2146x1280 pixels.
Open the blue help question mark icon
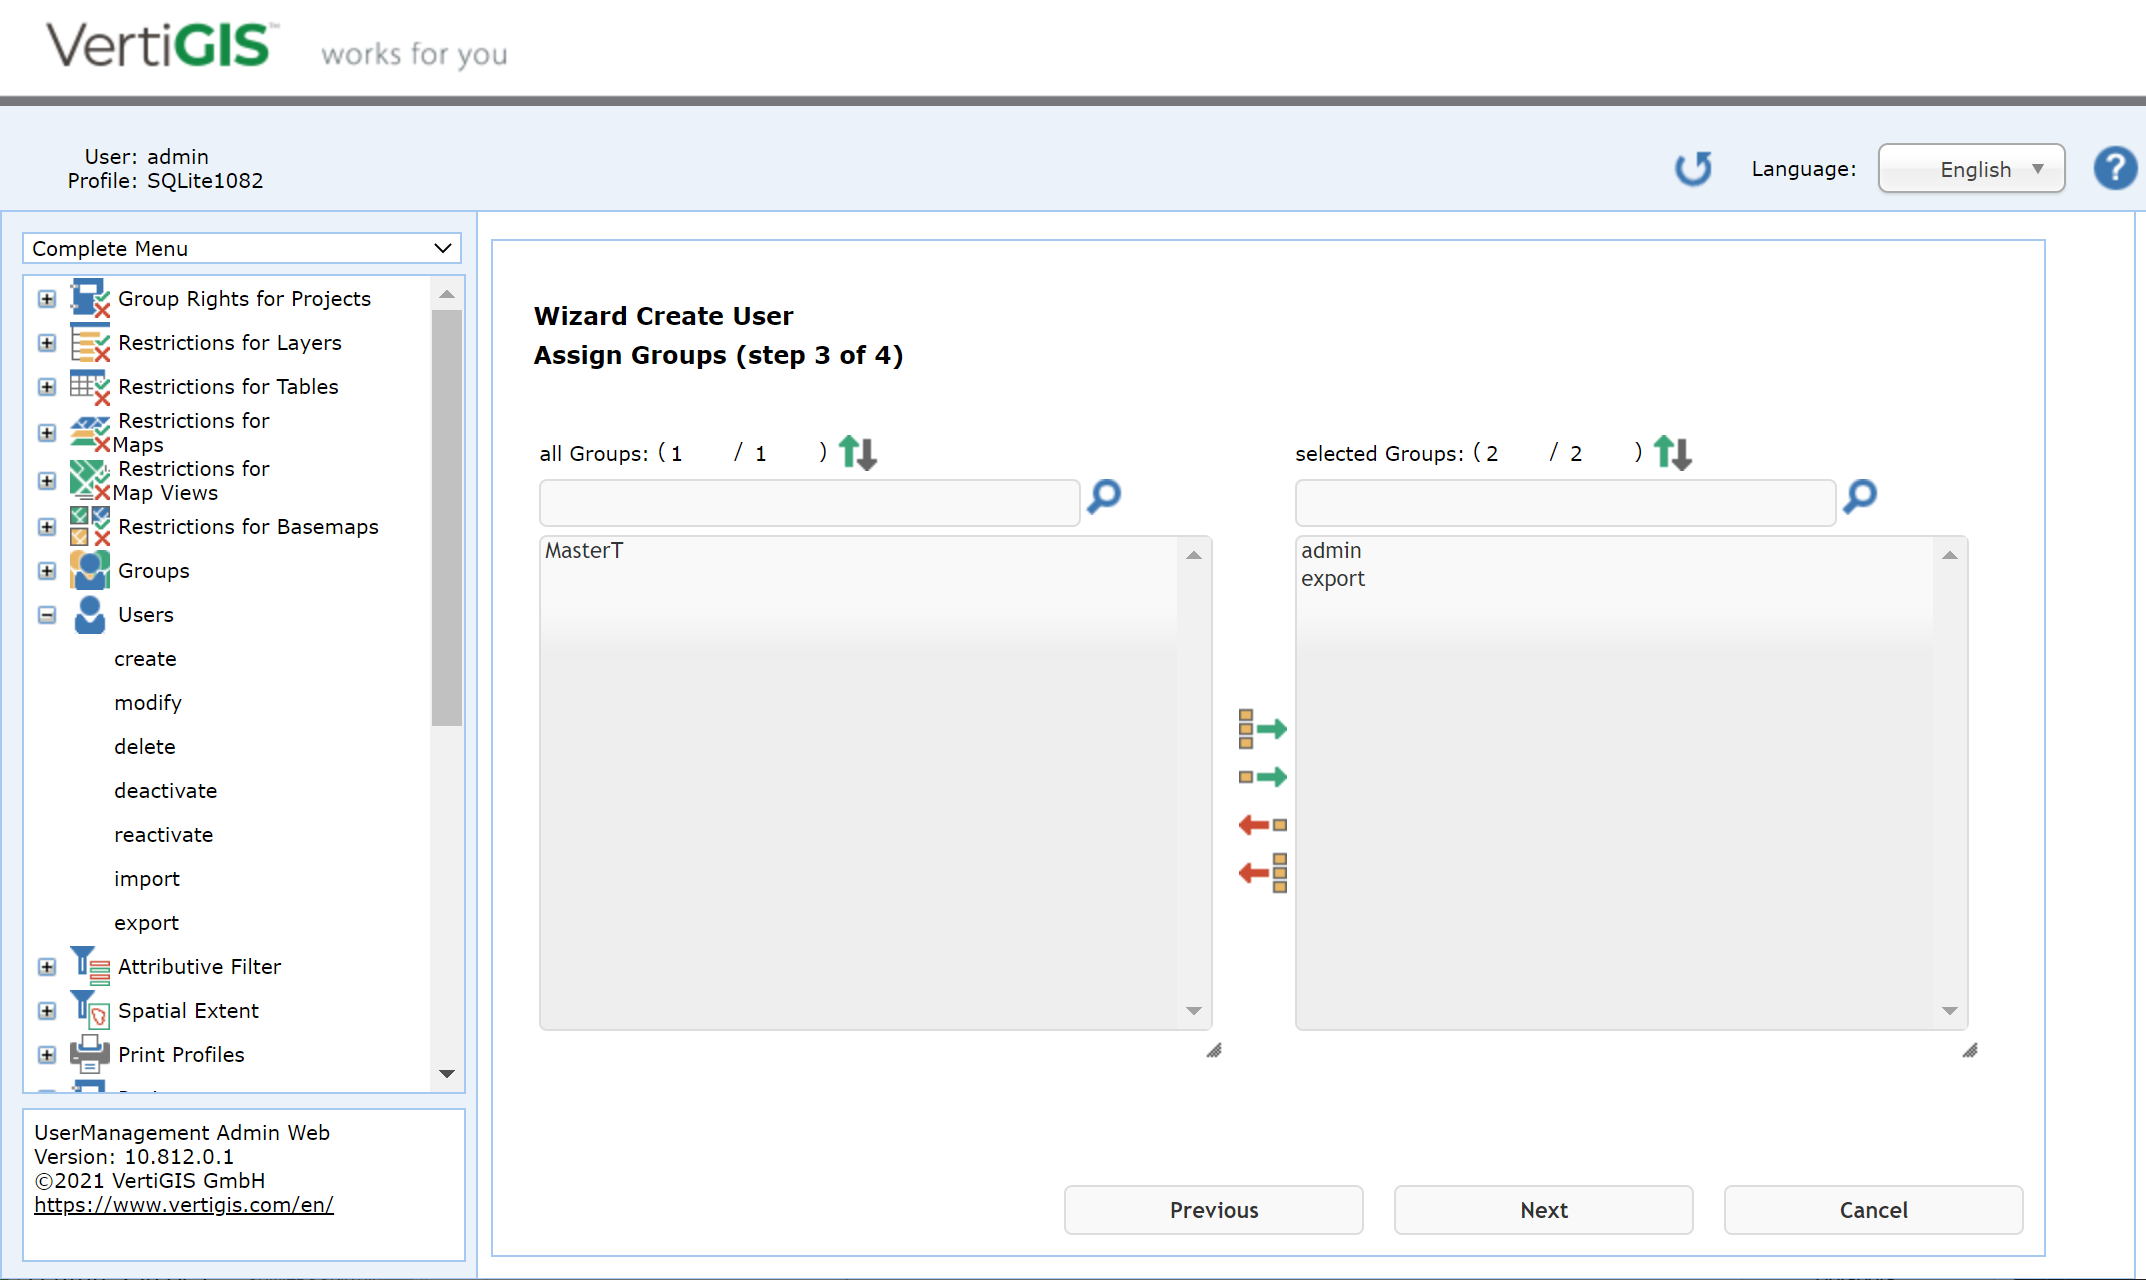(2115, 168)
